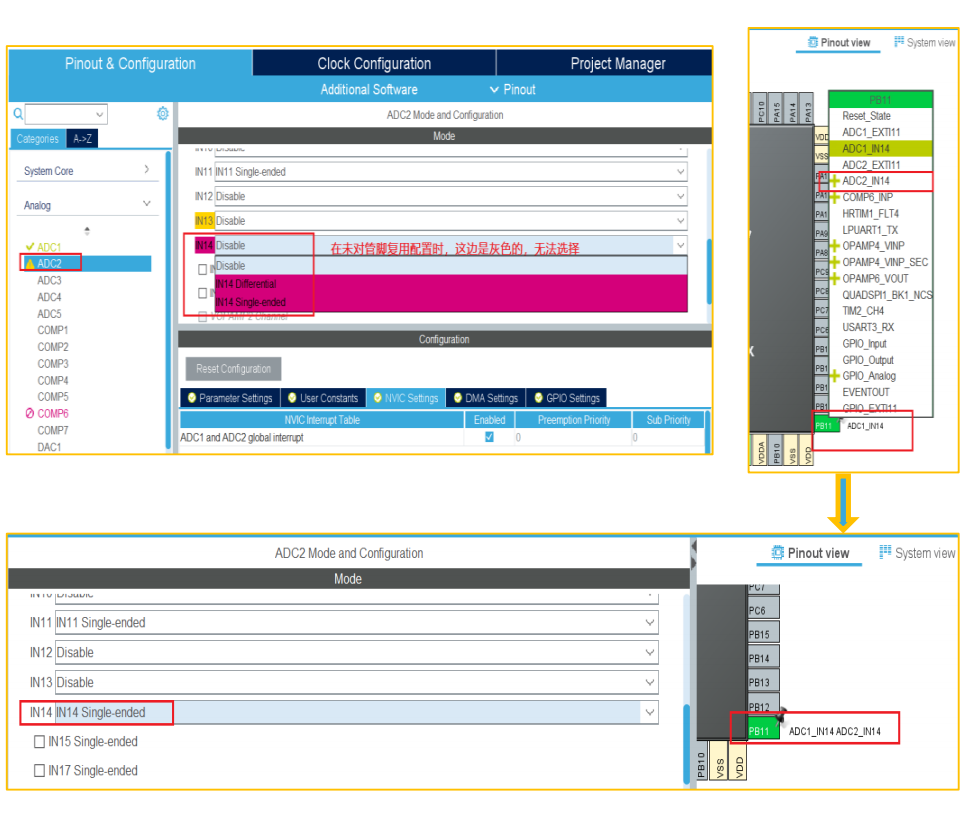Screen dimensions: 971x823
Task: Click the VDDA pin at the chip's bottom edge
Action: pyautogui.click(x=760, y=449)
